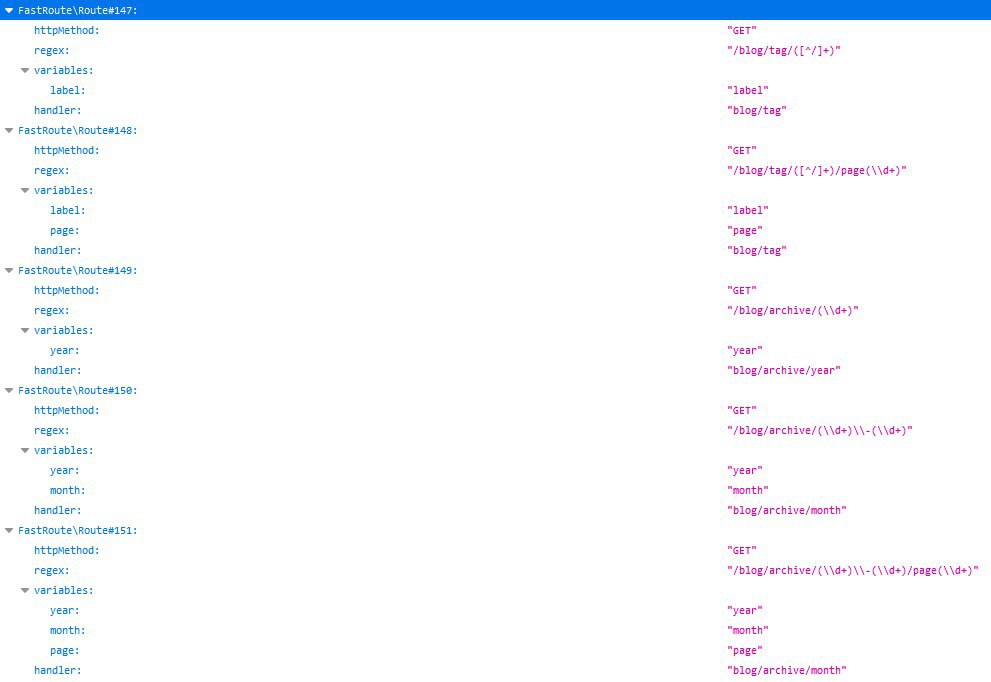Collapse variables under Route#149

pos(25,331)
